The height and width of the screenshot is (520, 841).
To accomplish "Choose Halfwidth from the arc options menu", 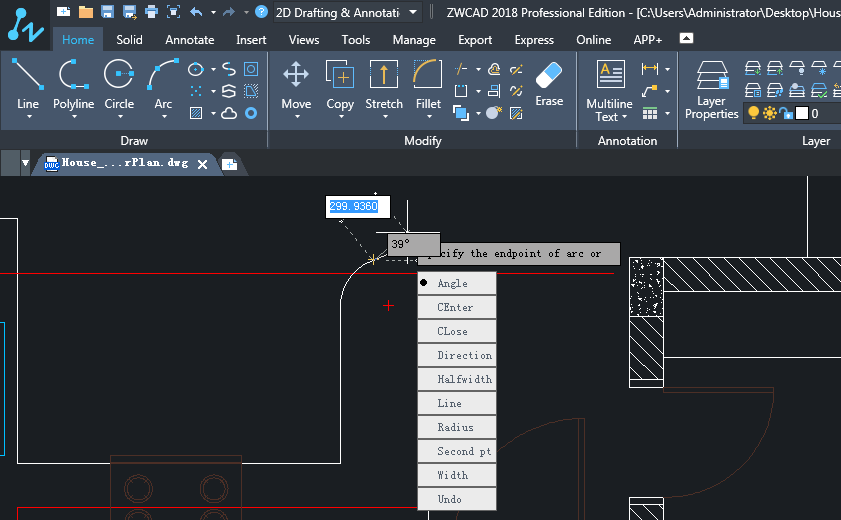I will coord(457,379).
